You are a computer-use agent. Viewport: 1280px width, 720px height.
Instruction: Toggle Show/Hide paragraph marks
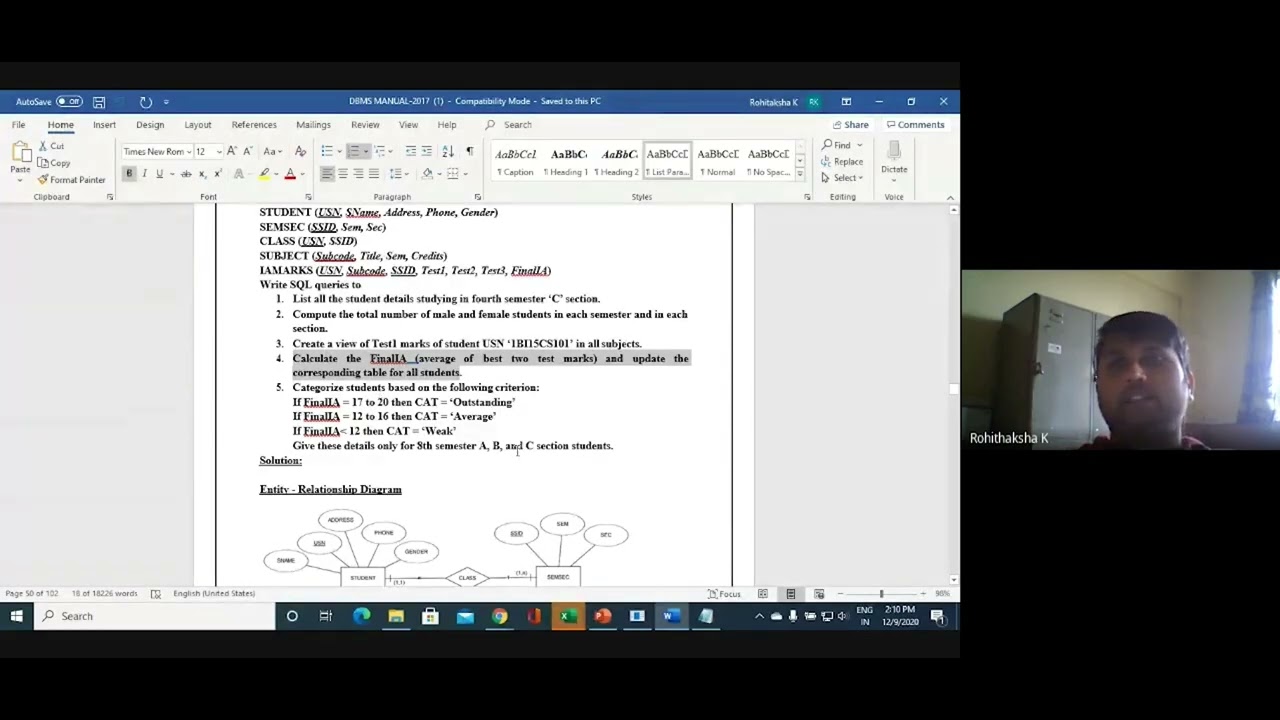pyautogui.click(x=469, y=151)
